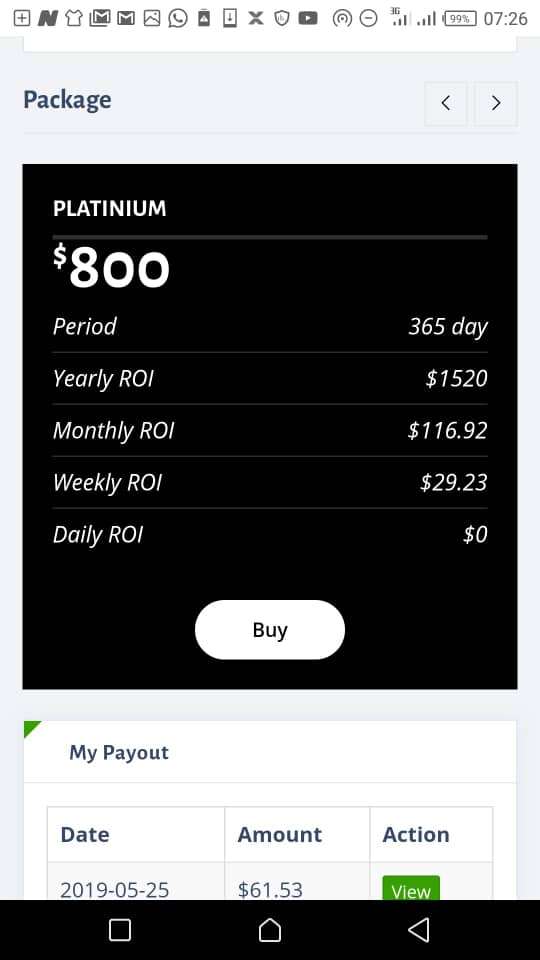Tap the Date column header
This screenshot has width=540, height=960.
(x=85, y=834)
